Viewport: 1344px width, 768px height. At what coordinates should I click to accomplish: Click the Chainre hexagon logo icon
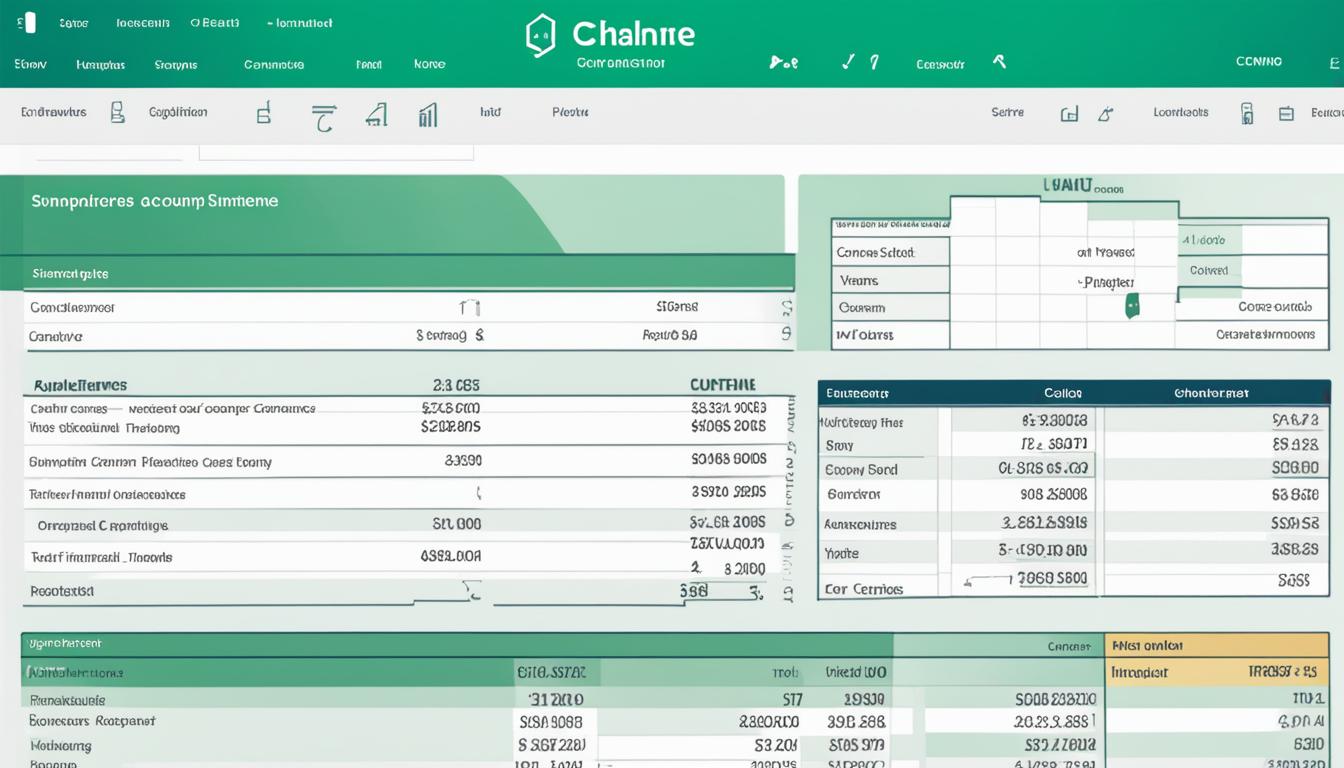pos(541,34)
